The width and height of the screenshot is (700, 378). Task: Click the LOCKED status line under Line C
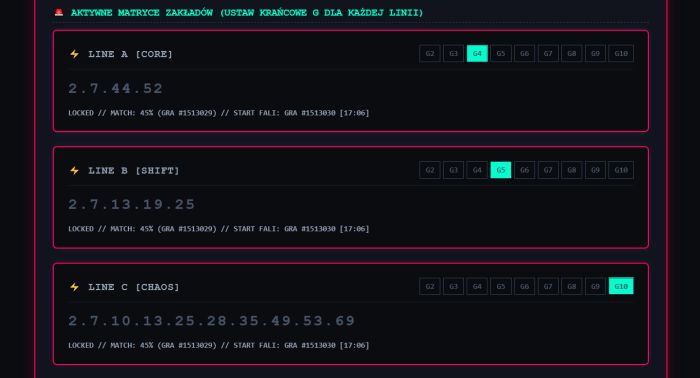tap(219, 345)
